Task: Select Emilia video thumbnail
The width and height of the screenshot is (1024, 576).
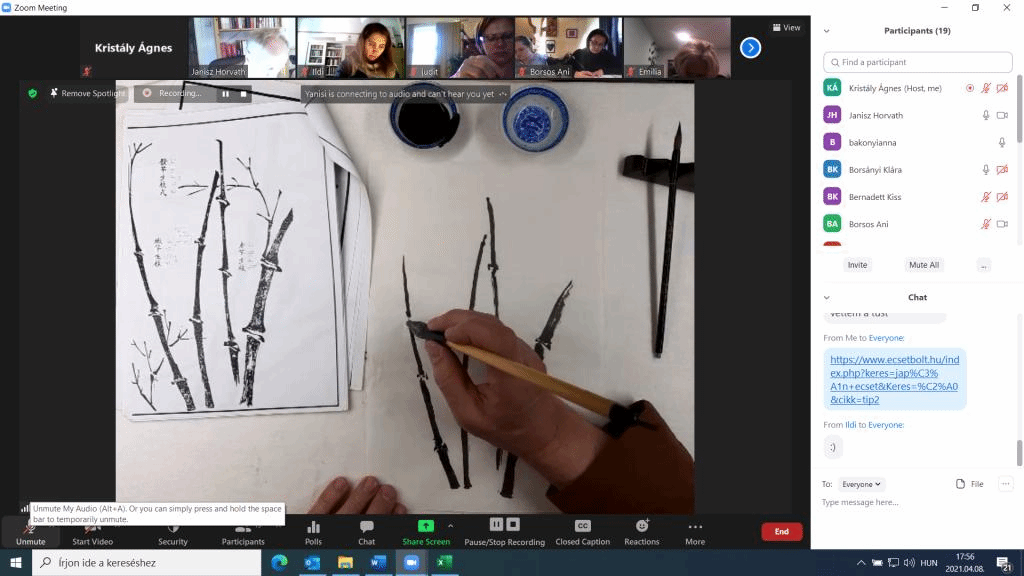Action: click(x=677, y=48)
